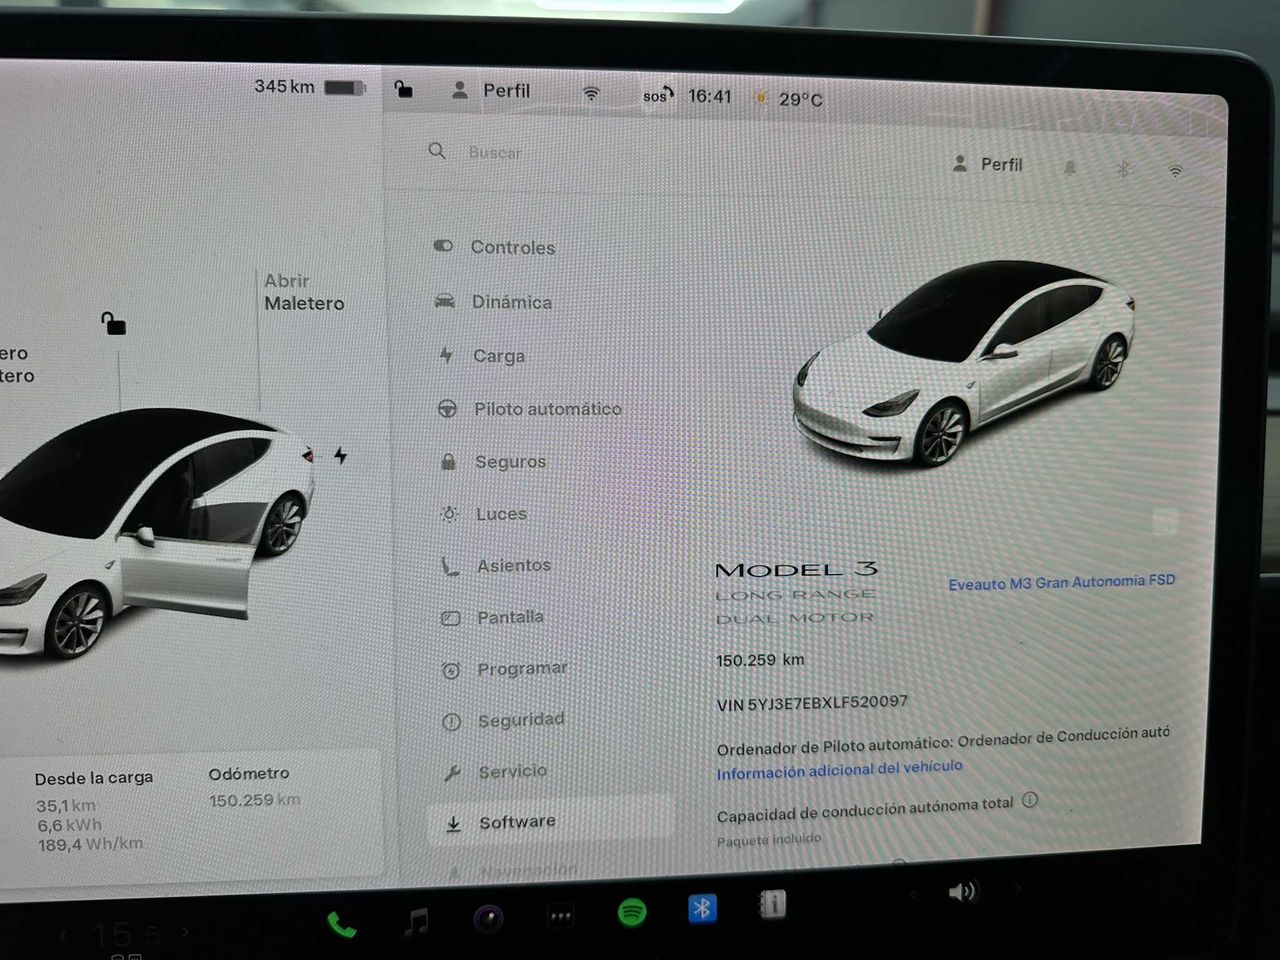1280x960 pixels.
Task: Tap the Odómetro trip card
Action: click(254, 786)
